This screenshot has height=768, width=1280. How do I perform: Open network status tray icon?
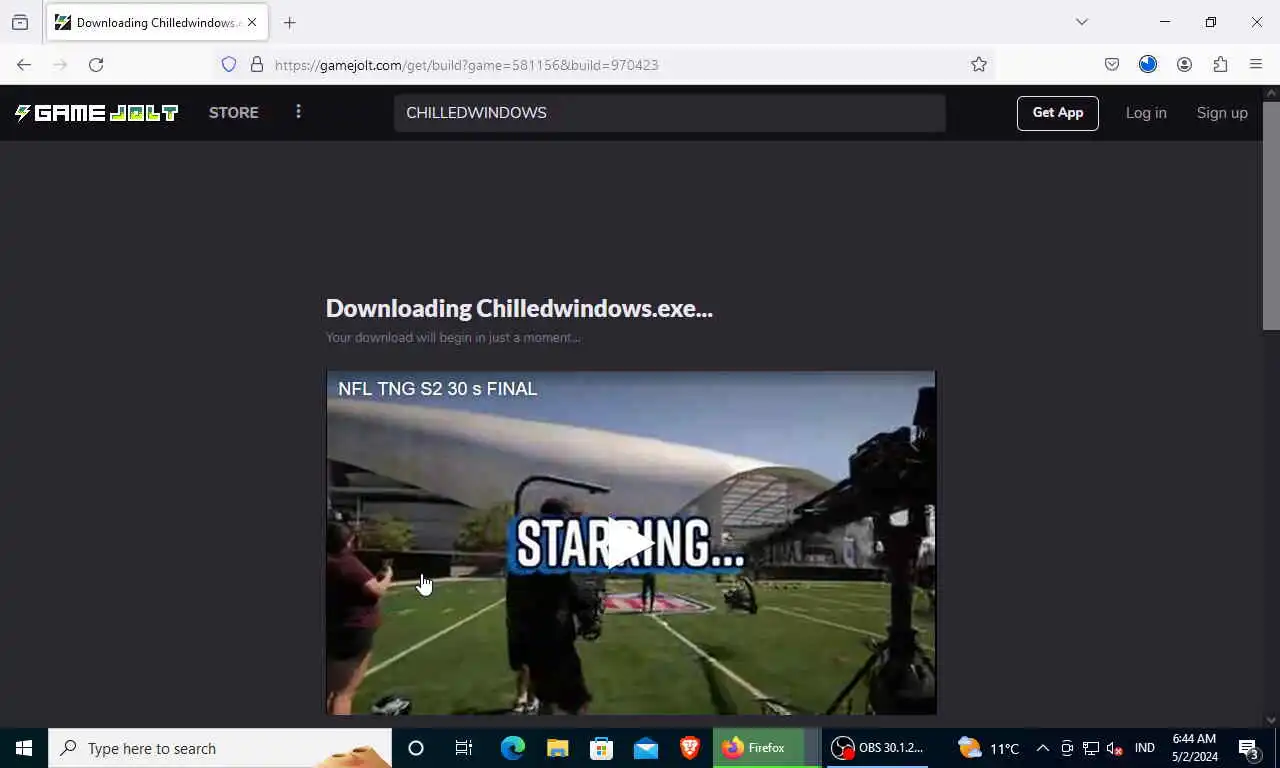1091,748
